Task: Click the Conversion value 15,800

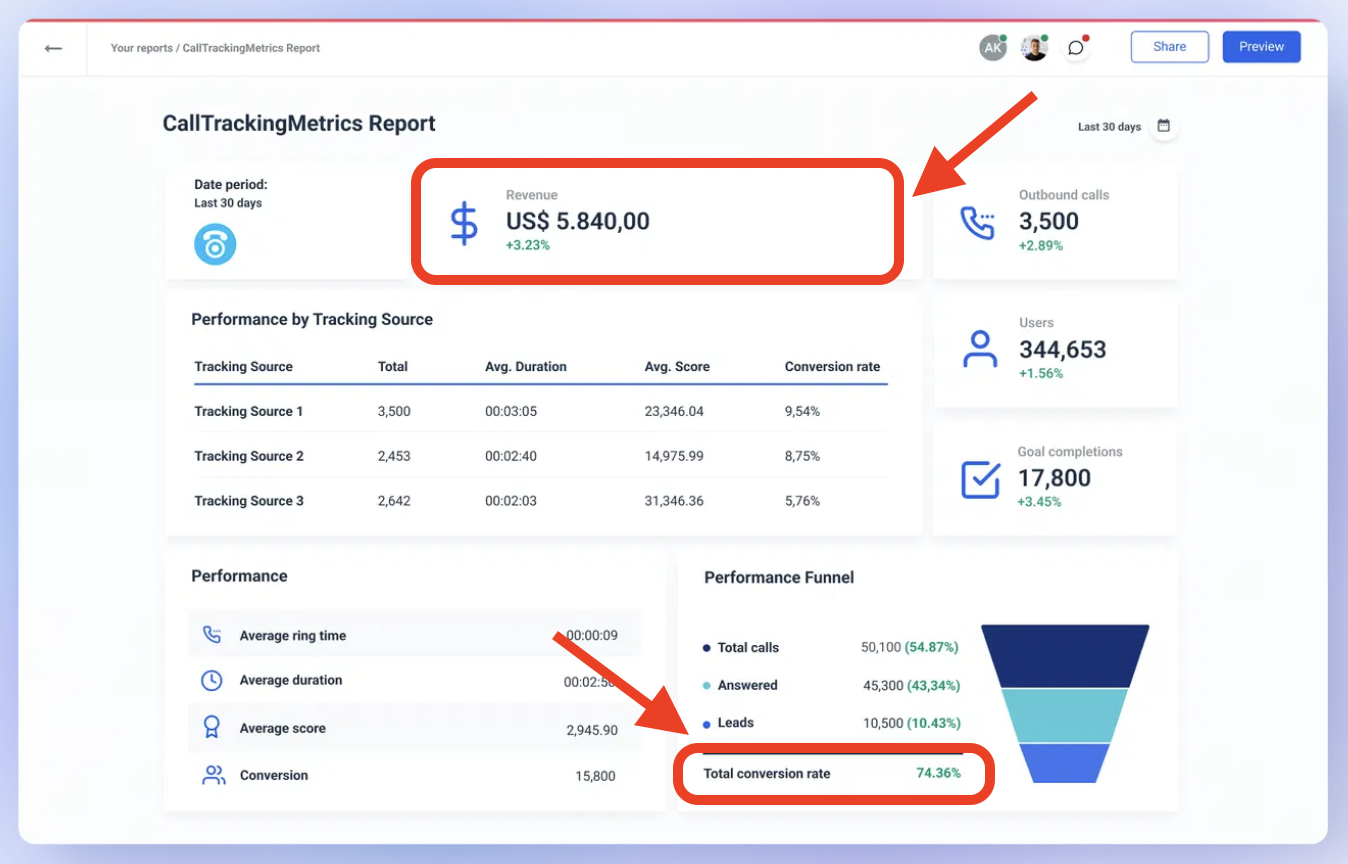Action: pyautogui.click(x=595, y=776)
